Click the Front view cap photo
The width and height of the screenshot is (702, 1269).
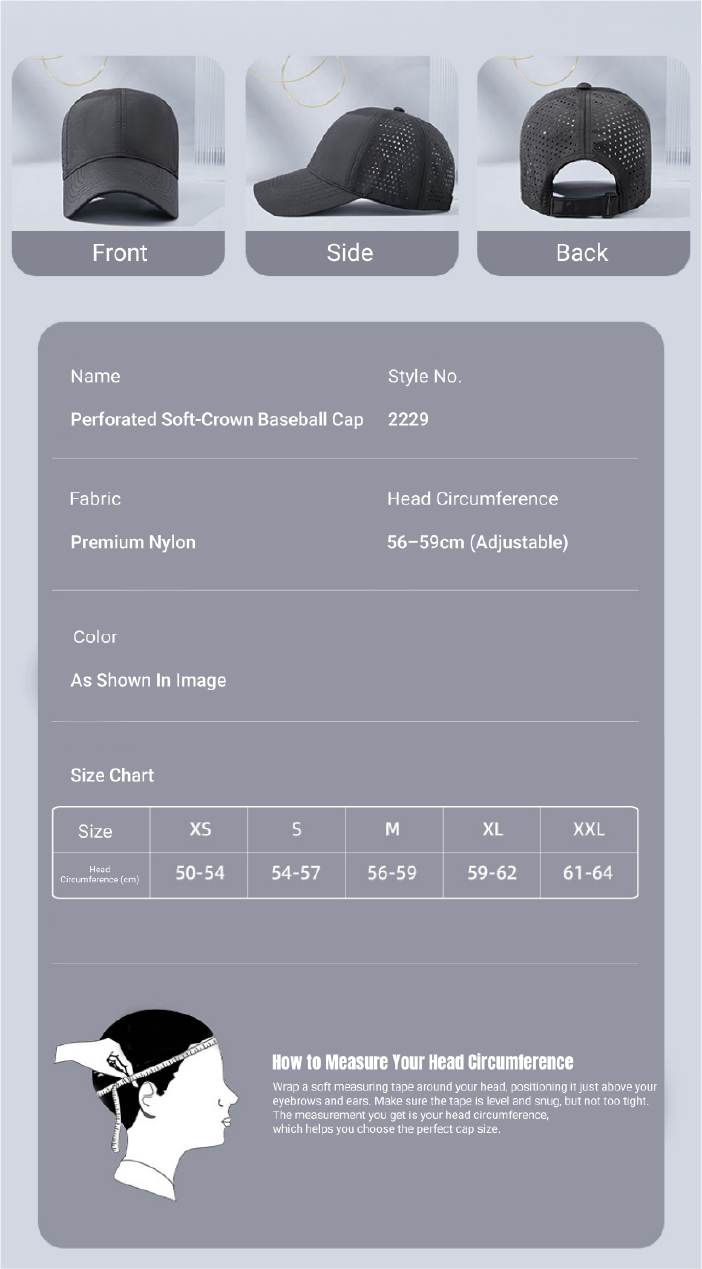point(118,143)
